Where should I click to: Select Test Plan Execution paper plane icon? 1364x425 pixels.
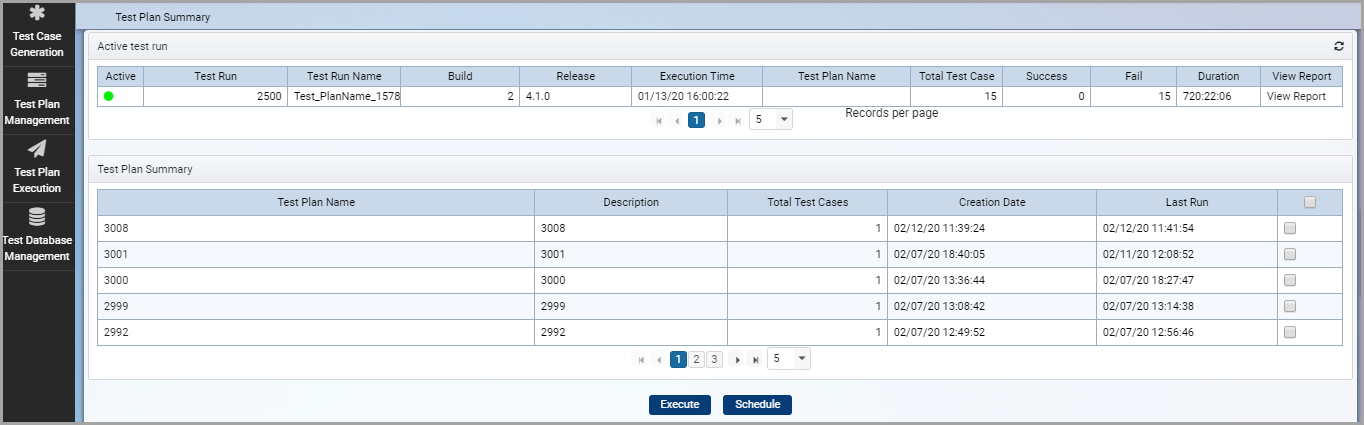37,149
